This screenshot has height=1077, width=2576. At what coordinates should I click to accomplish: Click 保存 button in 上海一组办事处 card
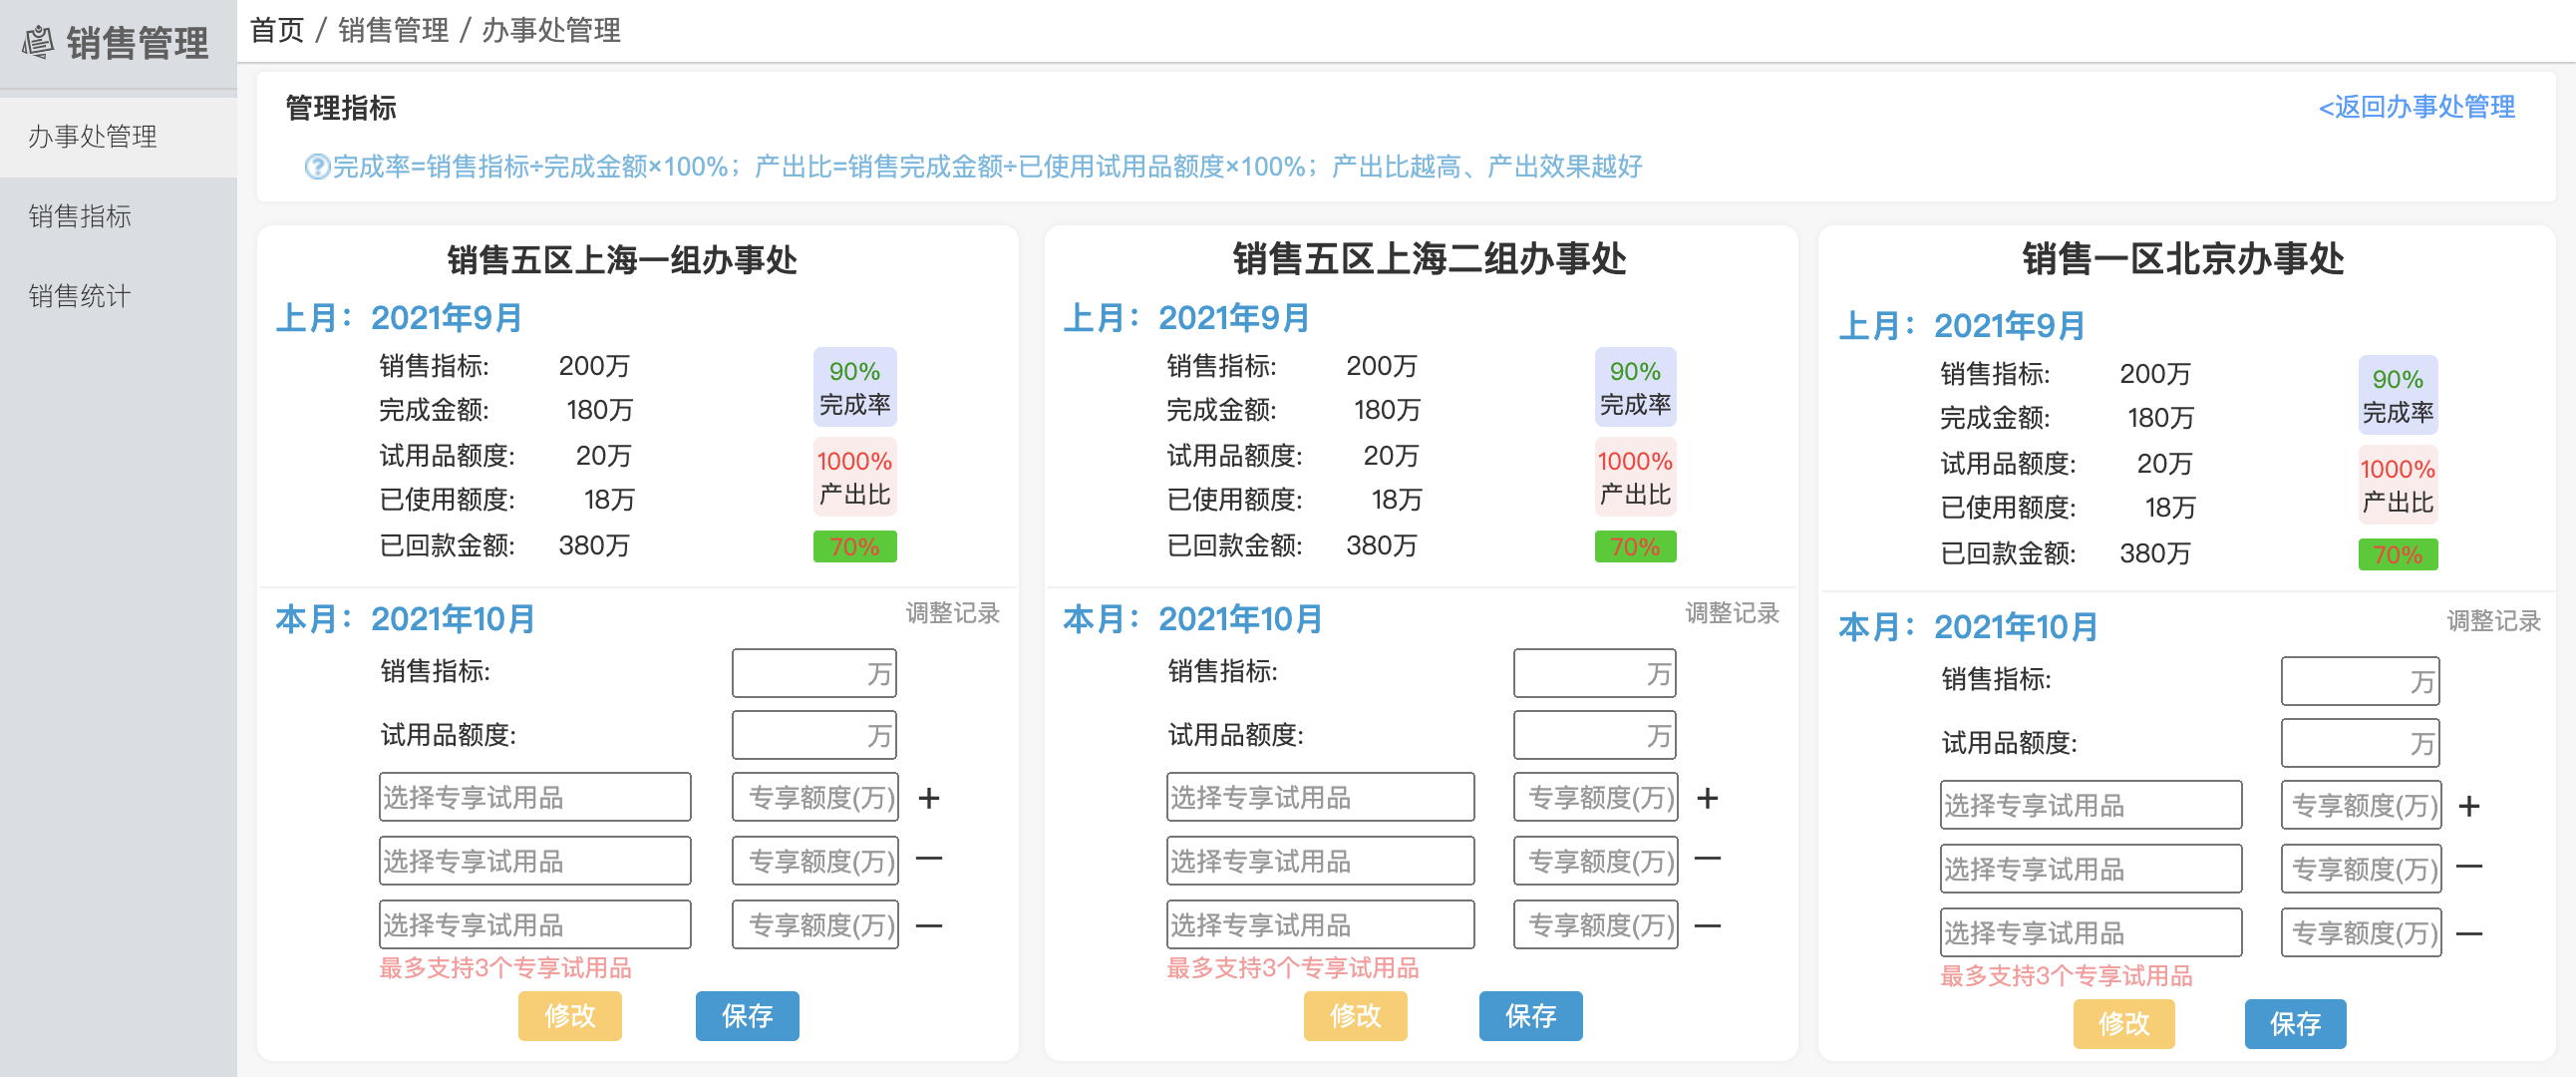tap(747, 1016)
